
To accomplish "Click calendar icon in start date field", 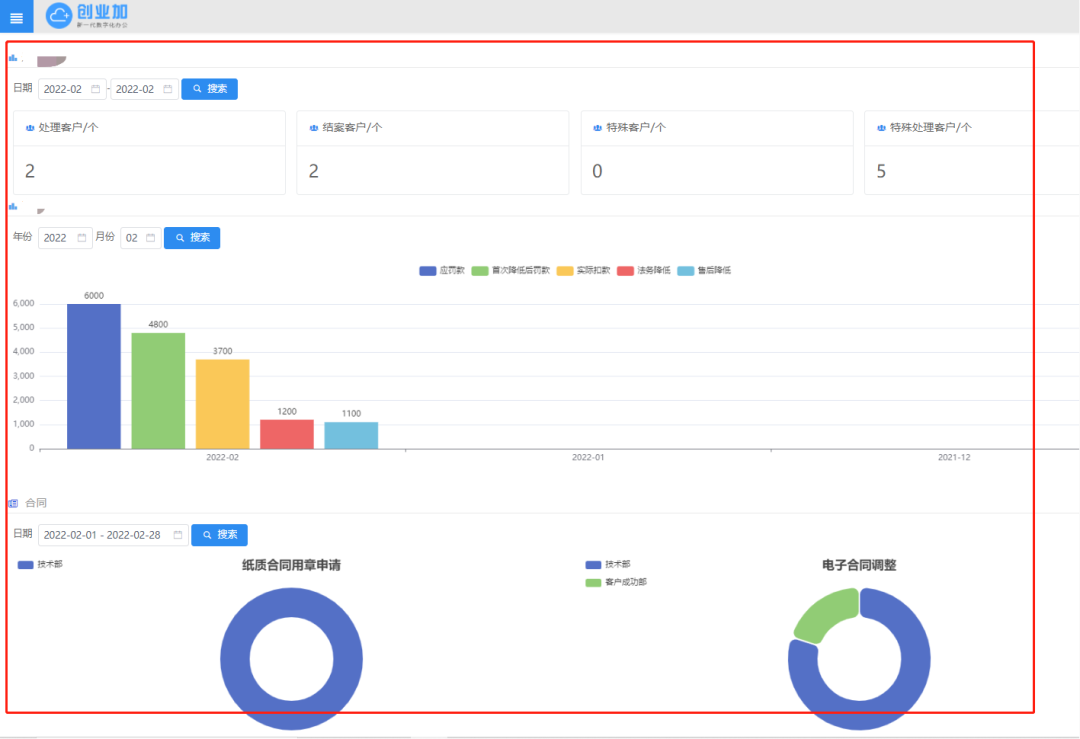I will (x=96, y=89).
